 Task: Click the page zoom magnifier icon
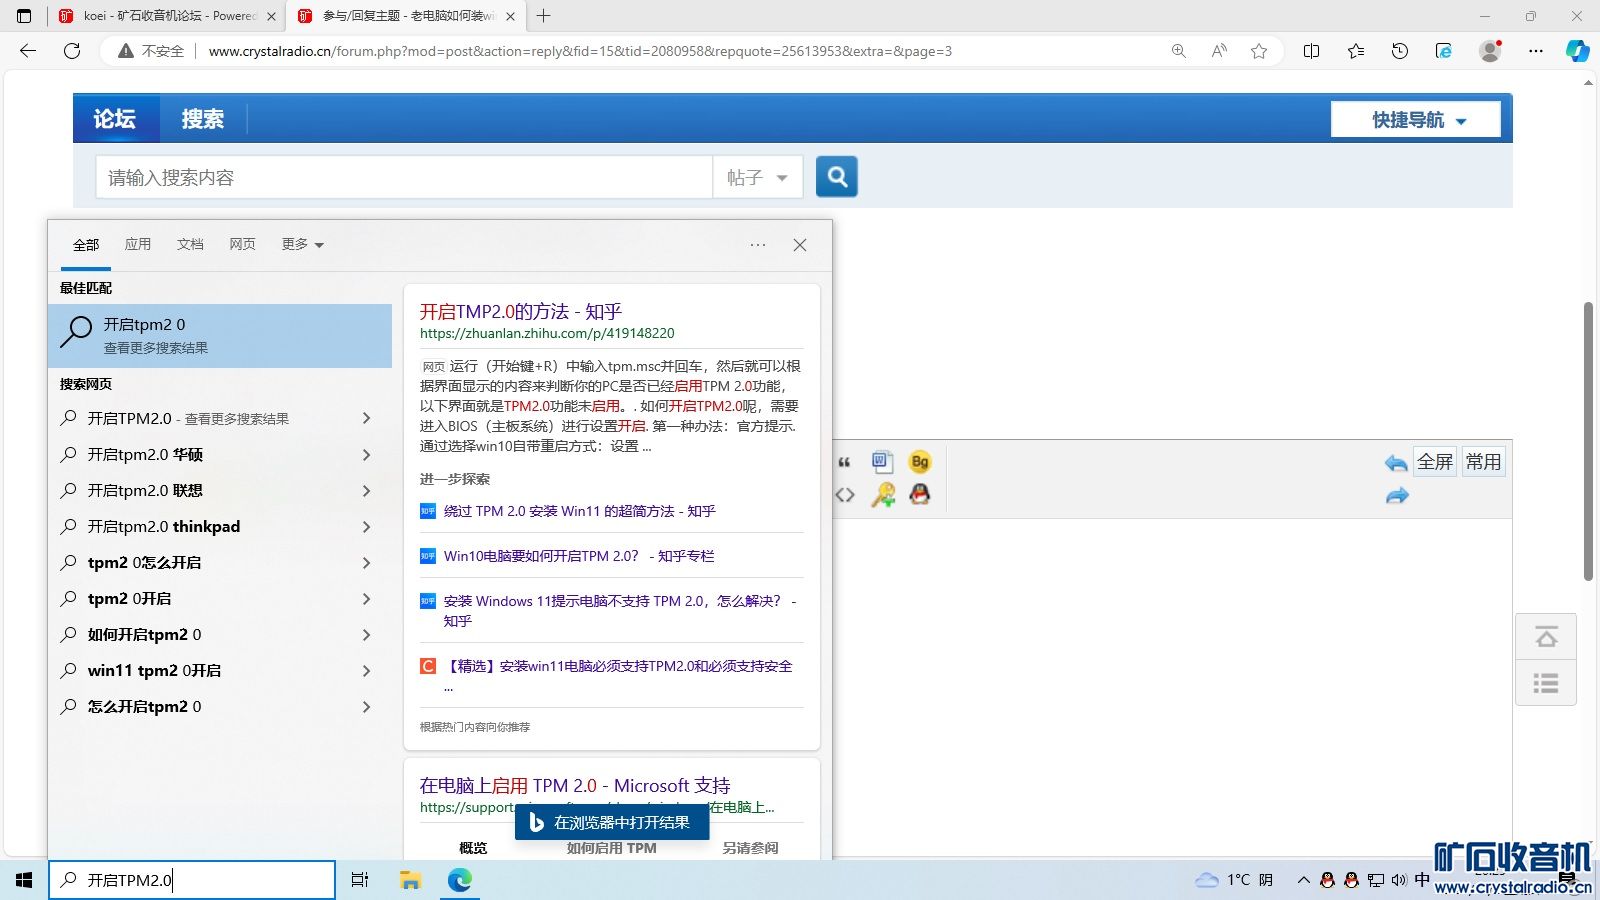click(x=1179, y=51)
